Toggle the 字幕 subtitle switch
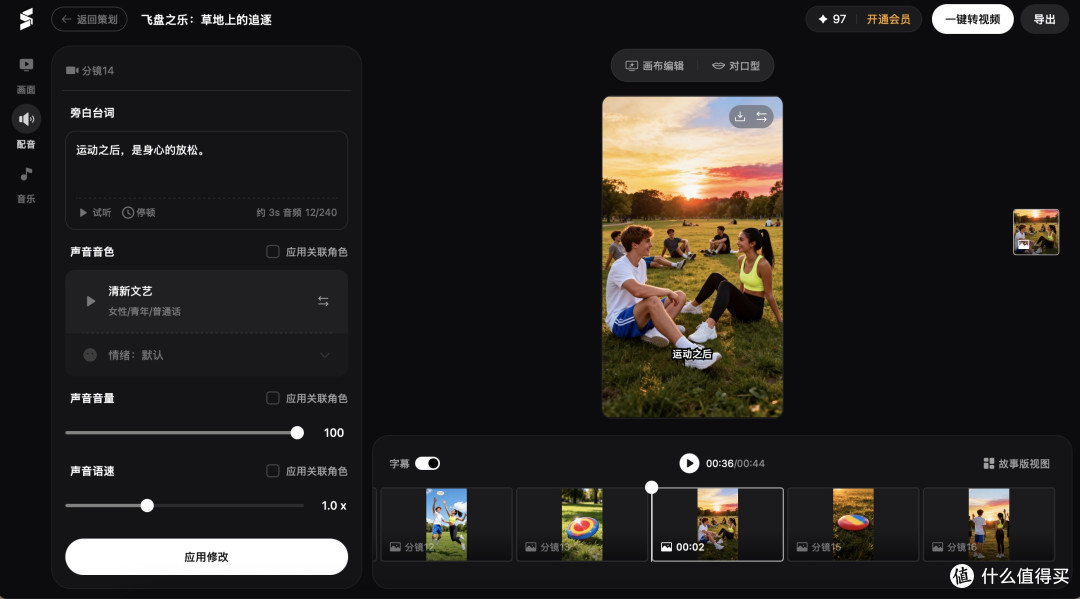Image resolution: width=1080 pixels, height=599 pixels. [427, 463]
